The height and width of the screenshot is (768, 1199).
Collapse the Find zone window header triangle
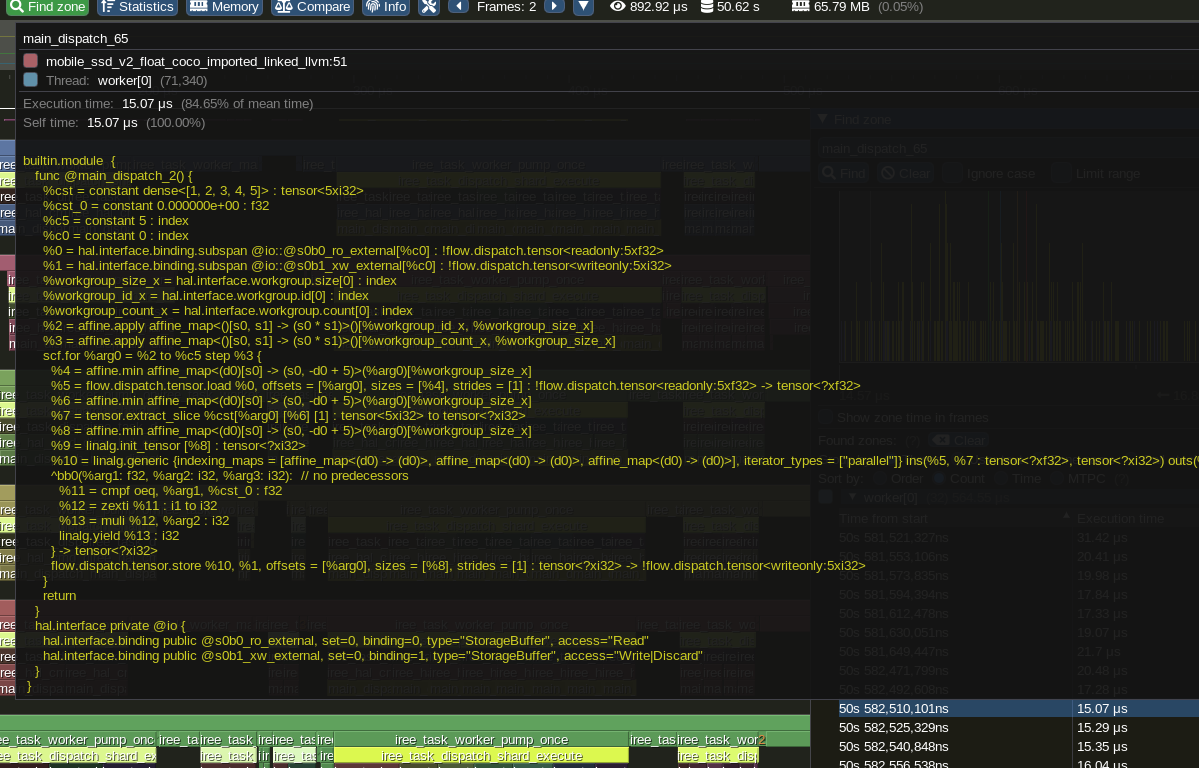point(822,119)
